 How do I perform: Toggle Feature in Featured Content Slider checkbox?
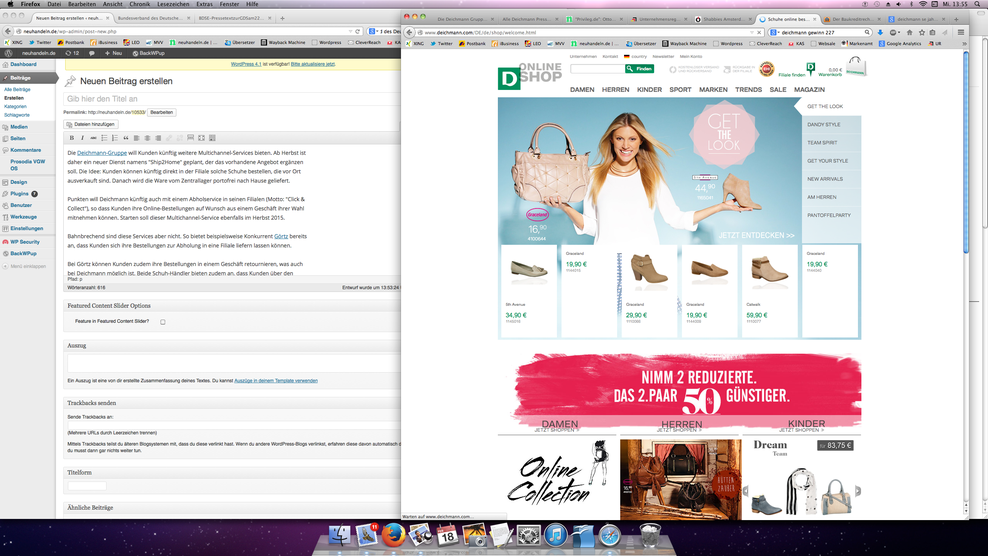click(163, 322)
